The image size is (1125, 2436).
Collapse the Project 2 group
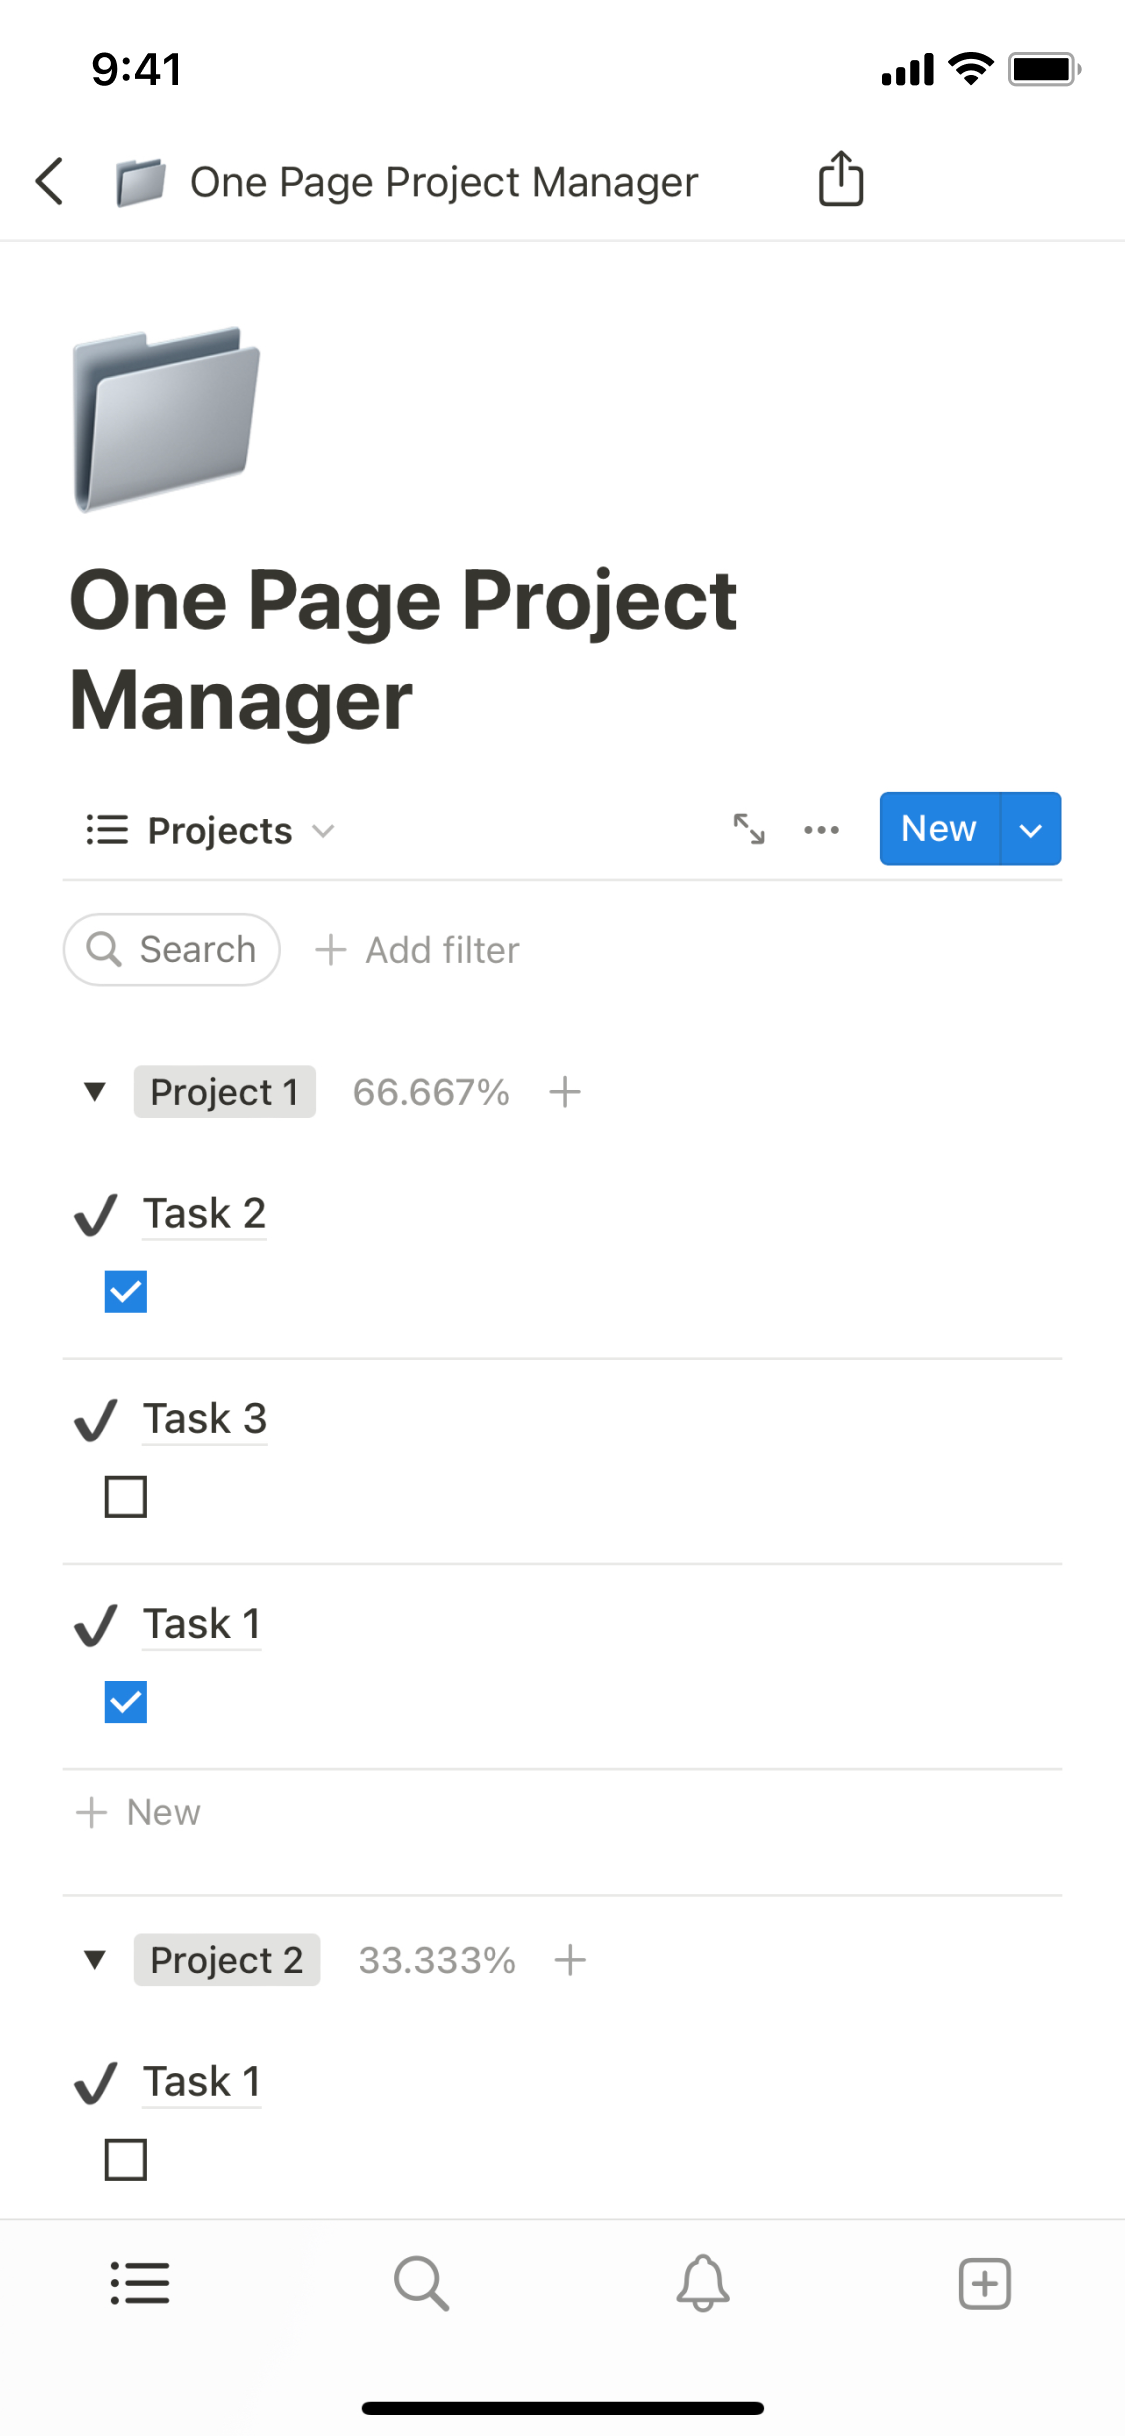[95, 1959]
